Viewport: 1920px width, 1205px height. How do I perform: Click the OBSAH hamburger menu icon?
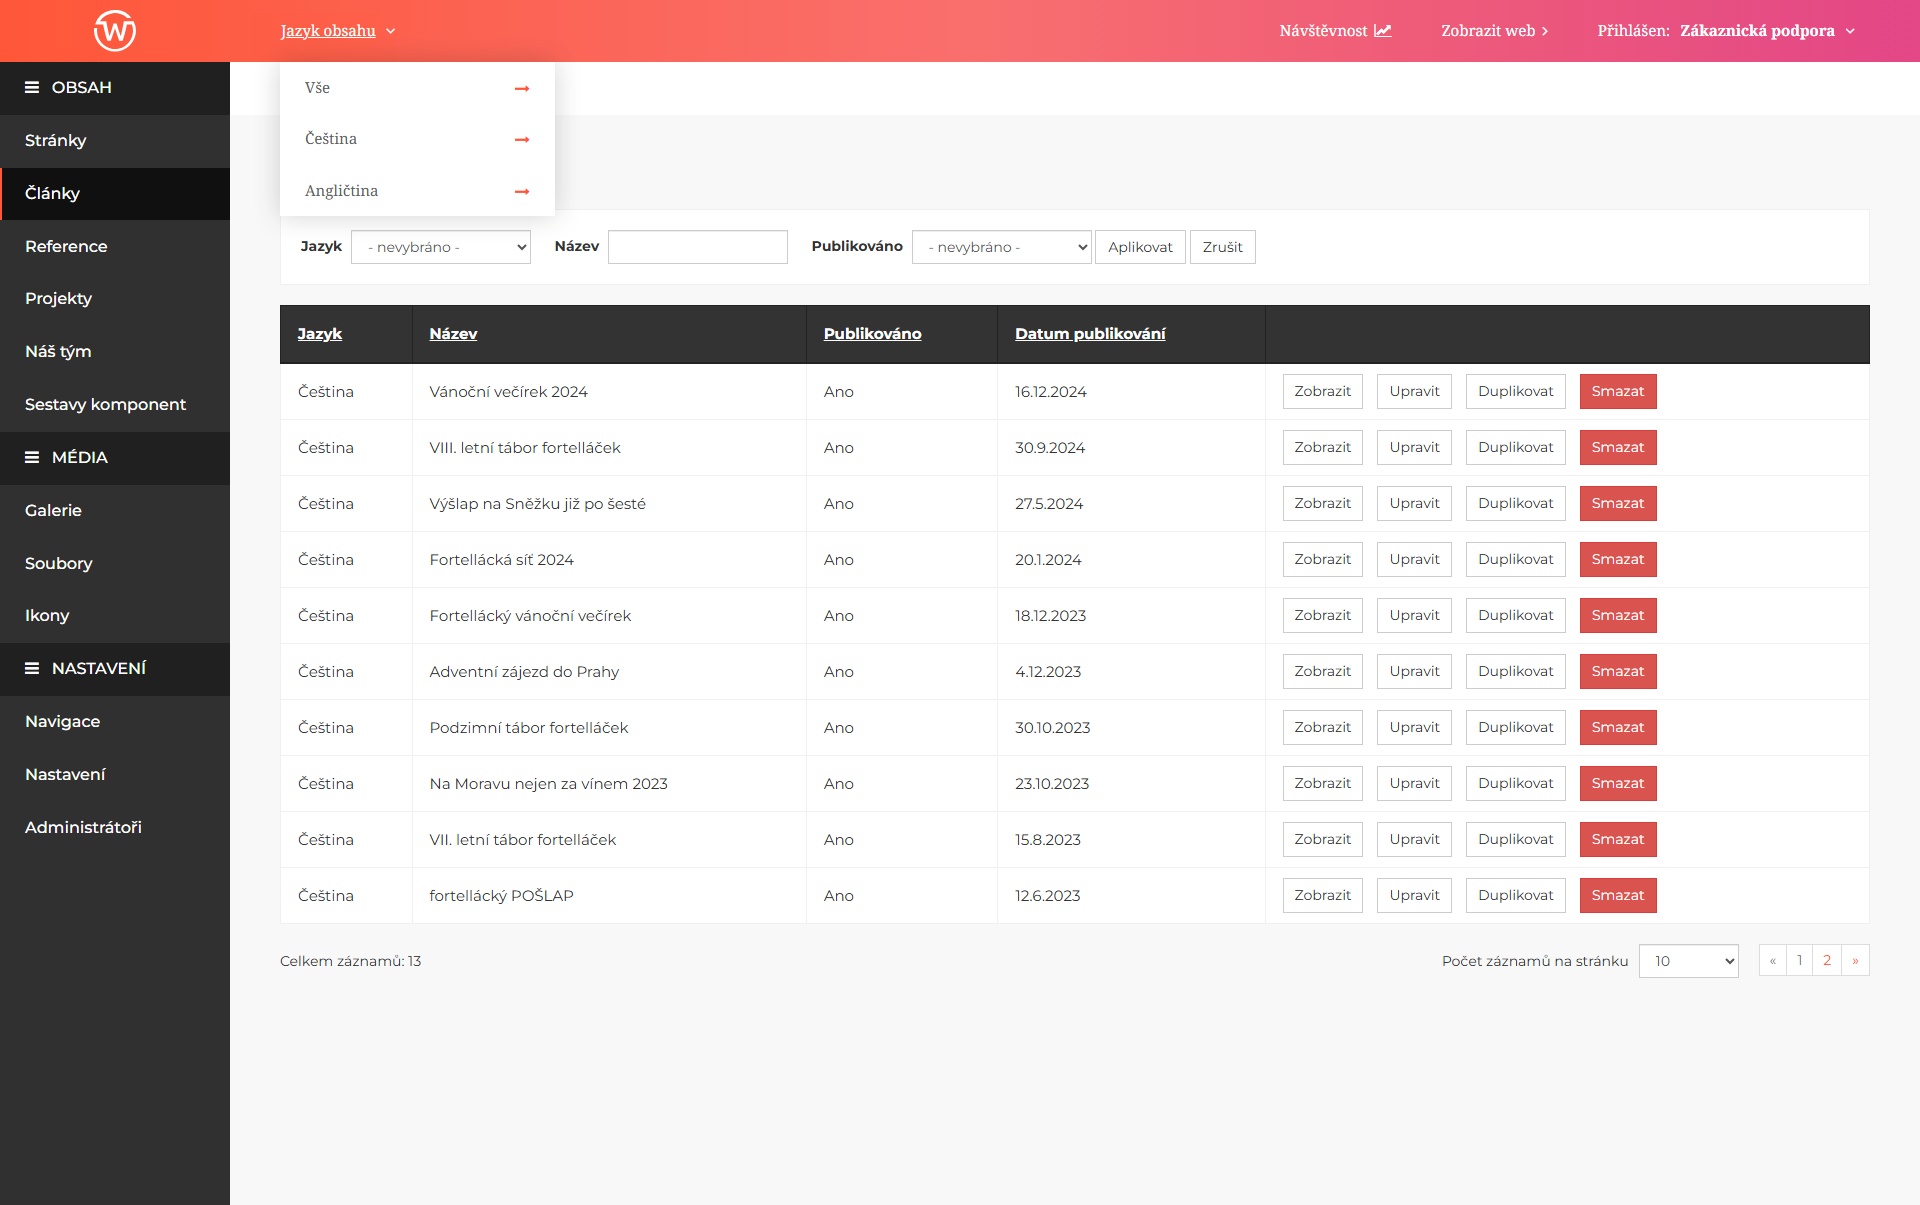32,88
